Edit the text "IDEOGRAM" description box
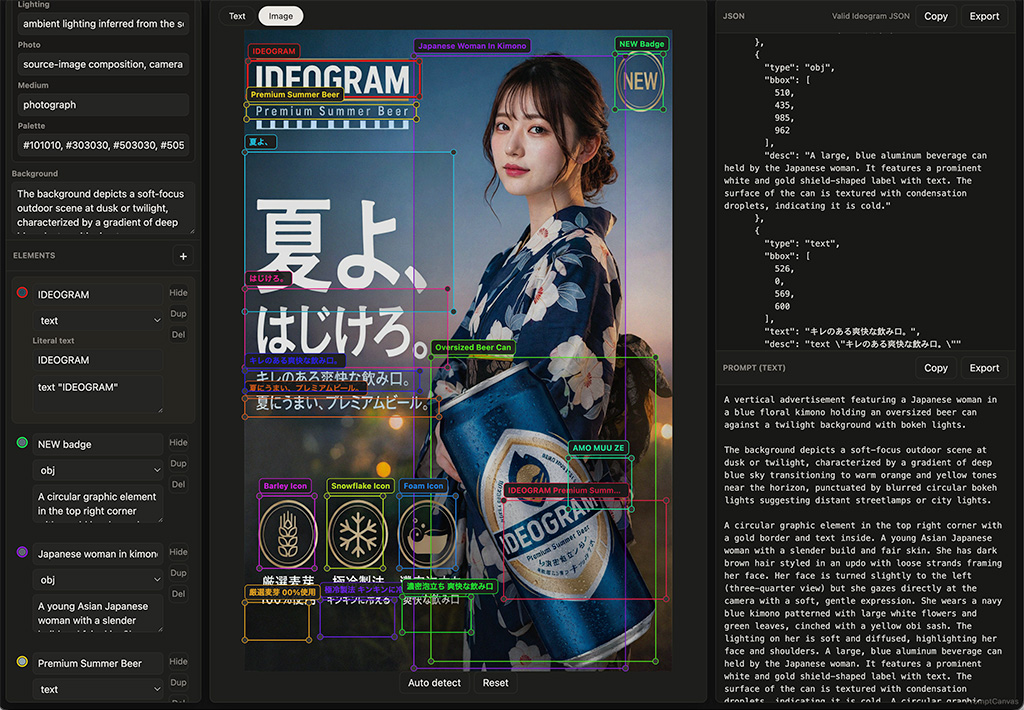 pos(97,394)
